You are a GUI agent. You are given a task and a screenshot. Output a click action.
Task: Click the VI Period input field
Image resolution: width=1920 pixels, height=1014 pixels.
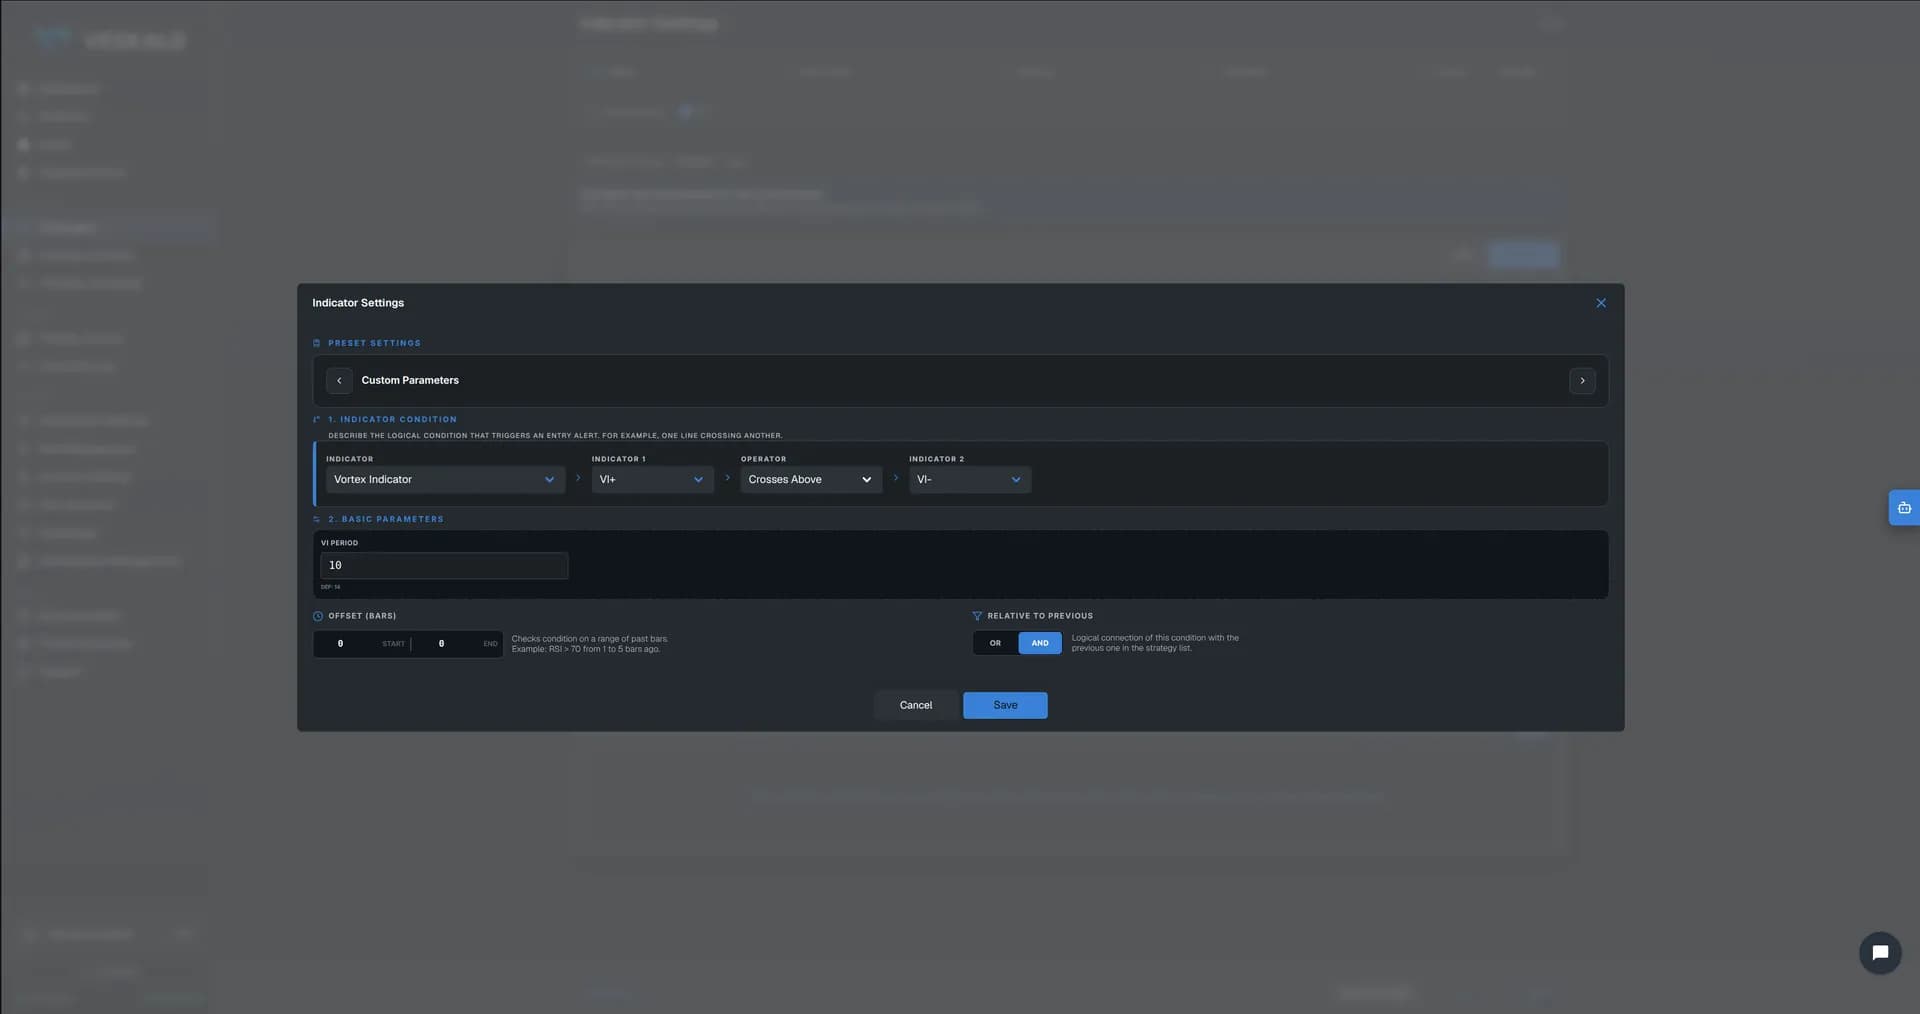[444, 566]
